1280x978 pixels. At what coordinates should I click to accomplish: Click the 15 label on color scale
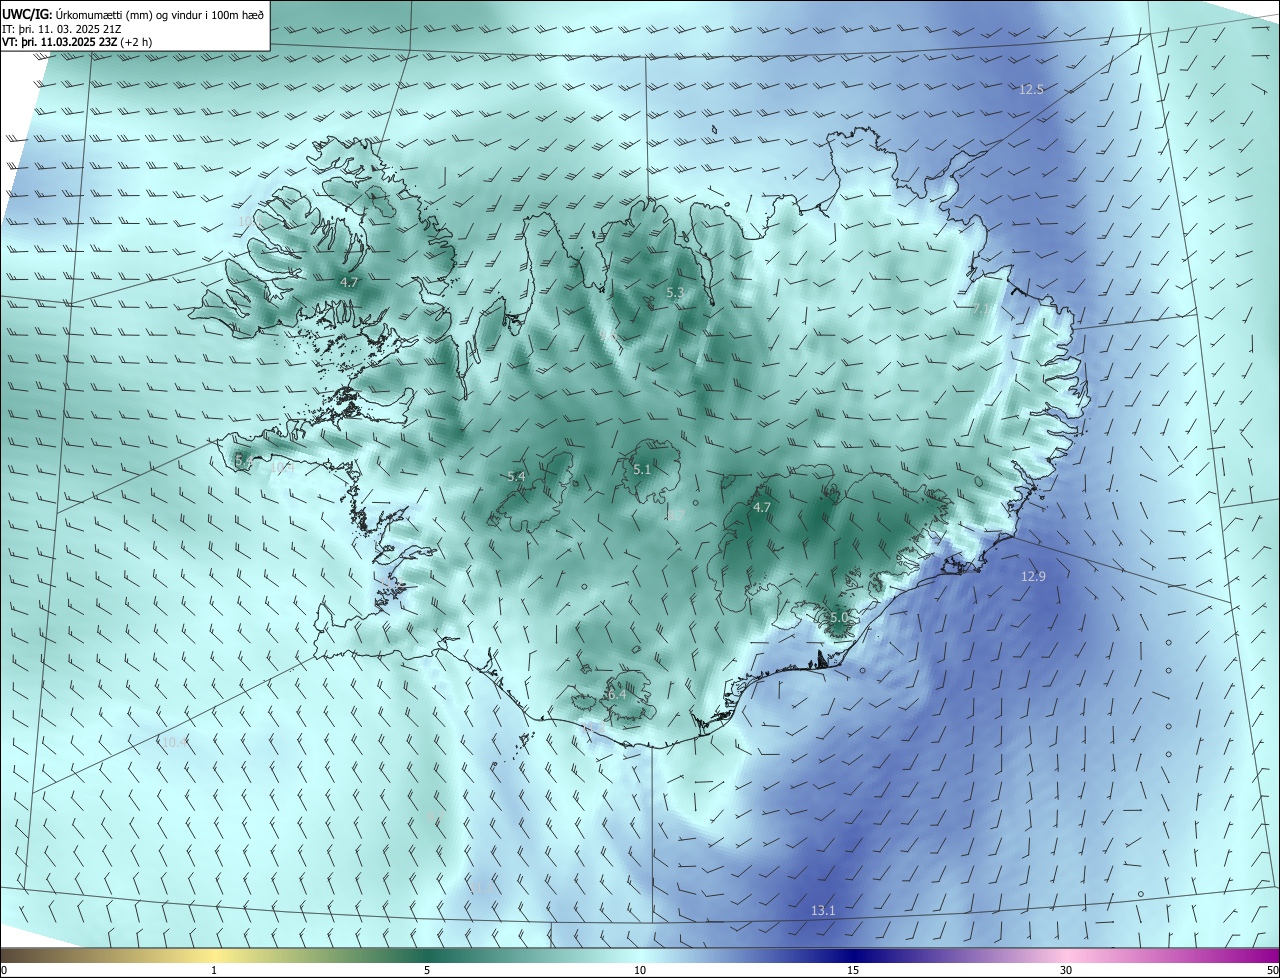click(853, 970)
